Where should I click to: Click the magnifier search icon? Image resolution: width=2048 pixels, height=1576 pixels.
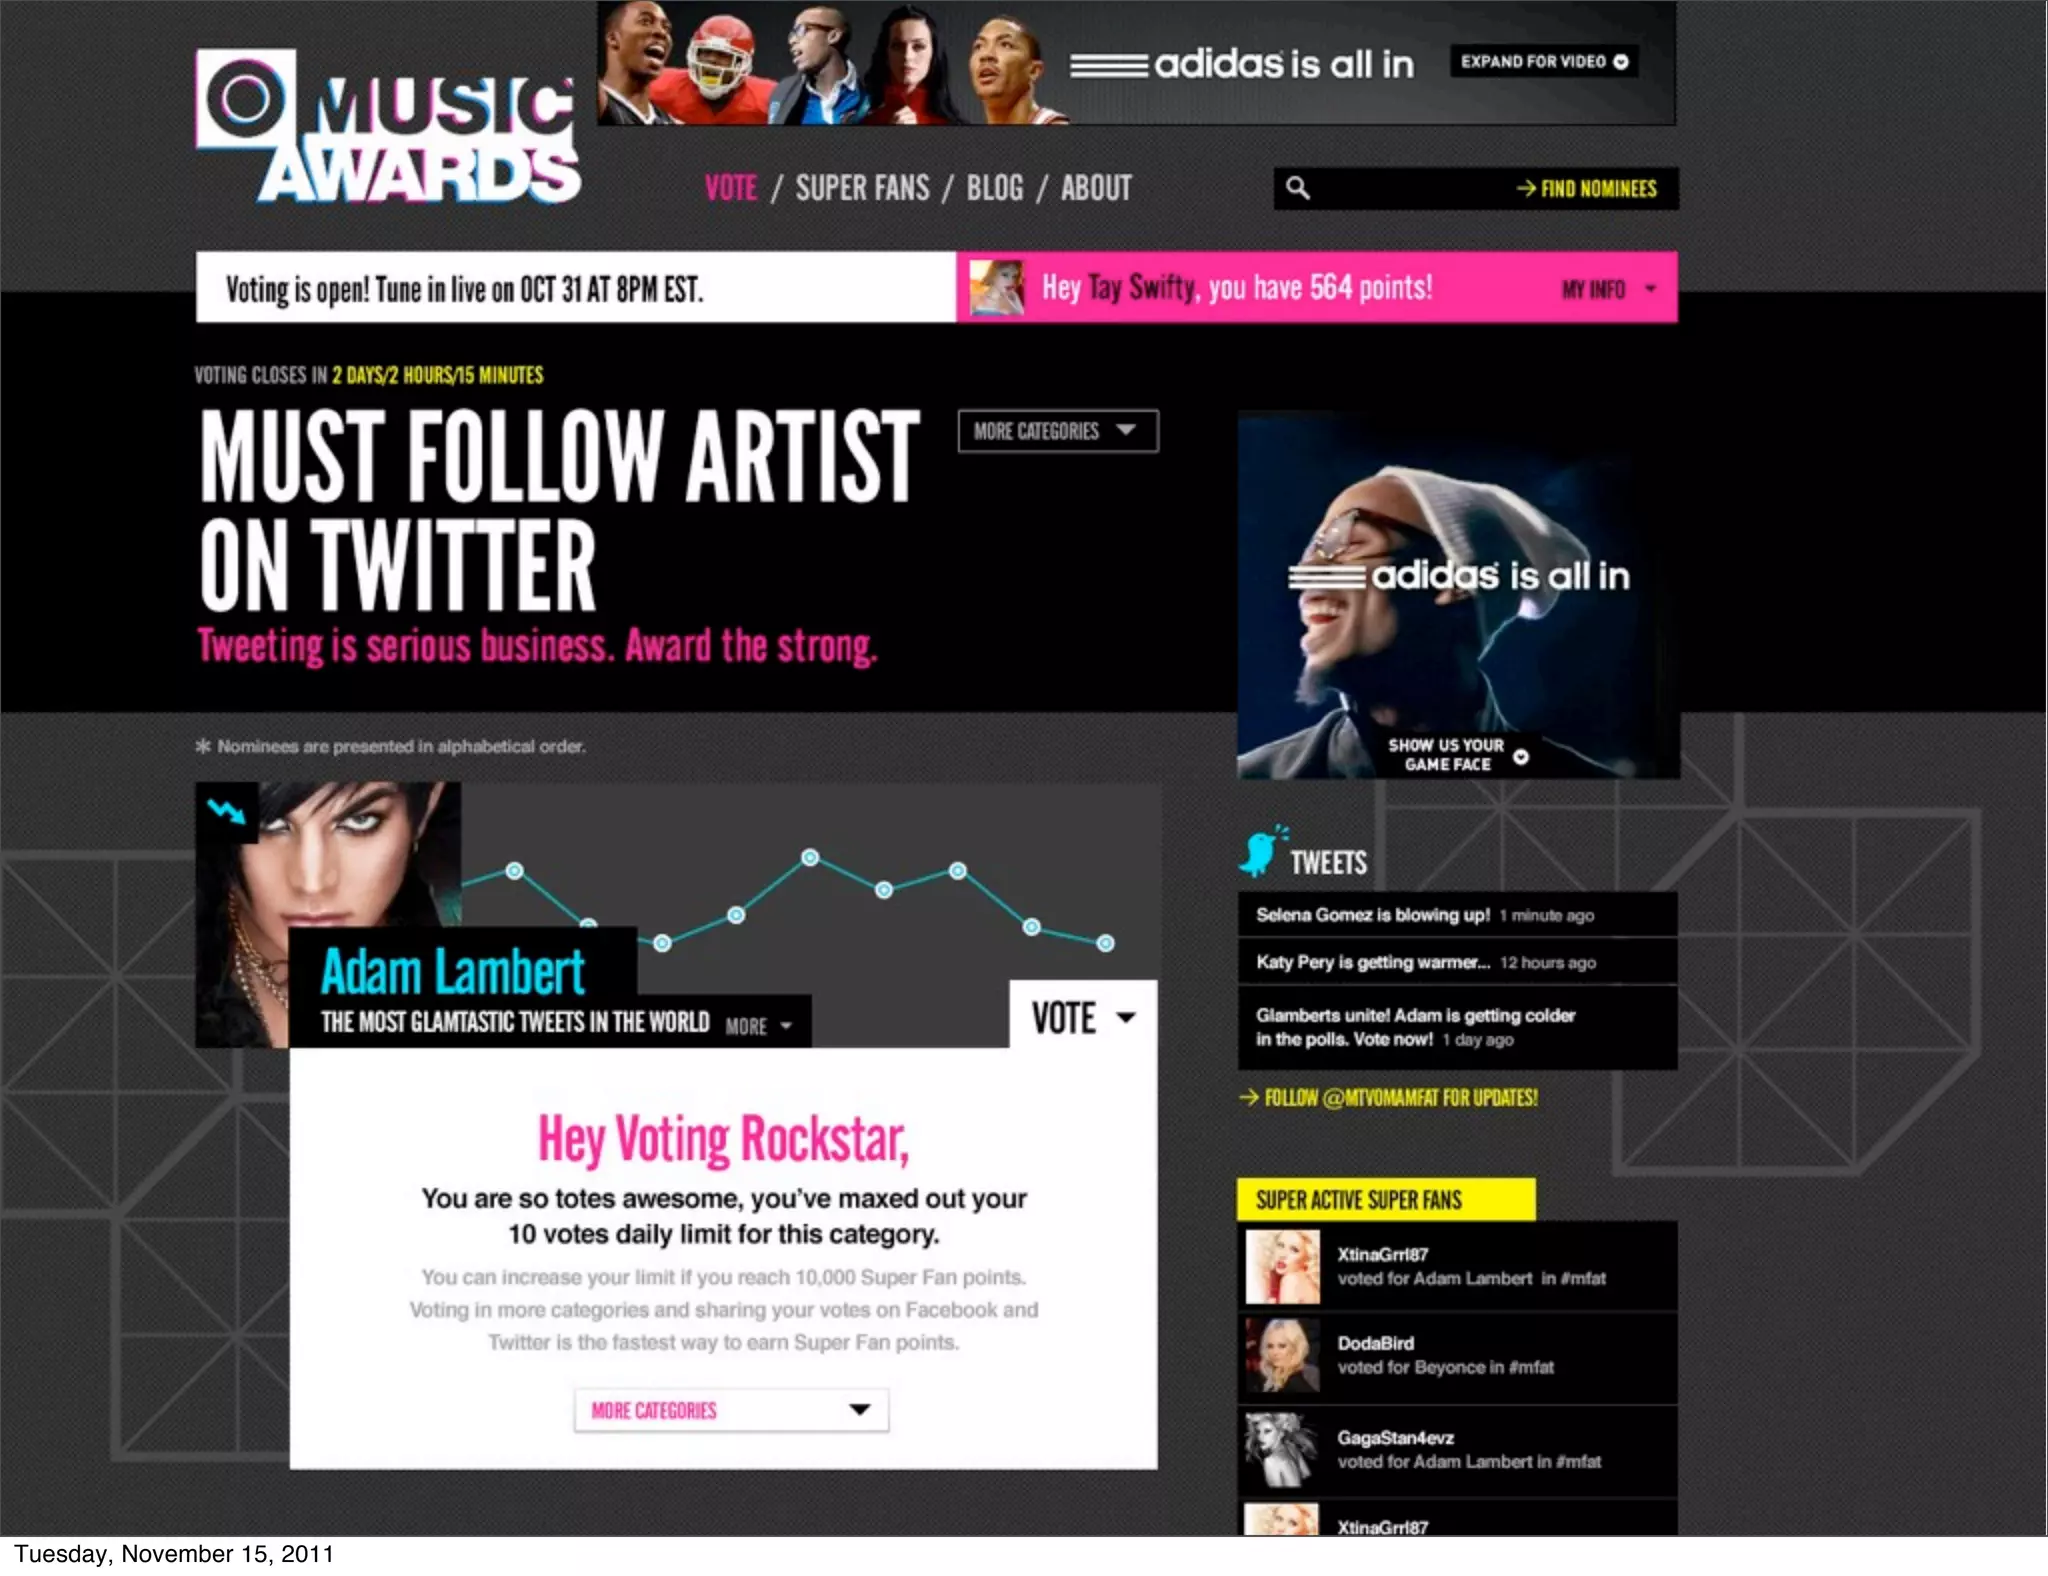coord(1297,188)
